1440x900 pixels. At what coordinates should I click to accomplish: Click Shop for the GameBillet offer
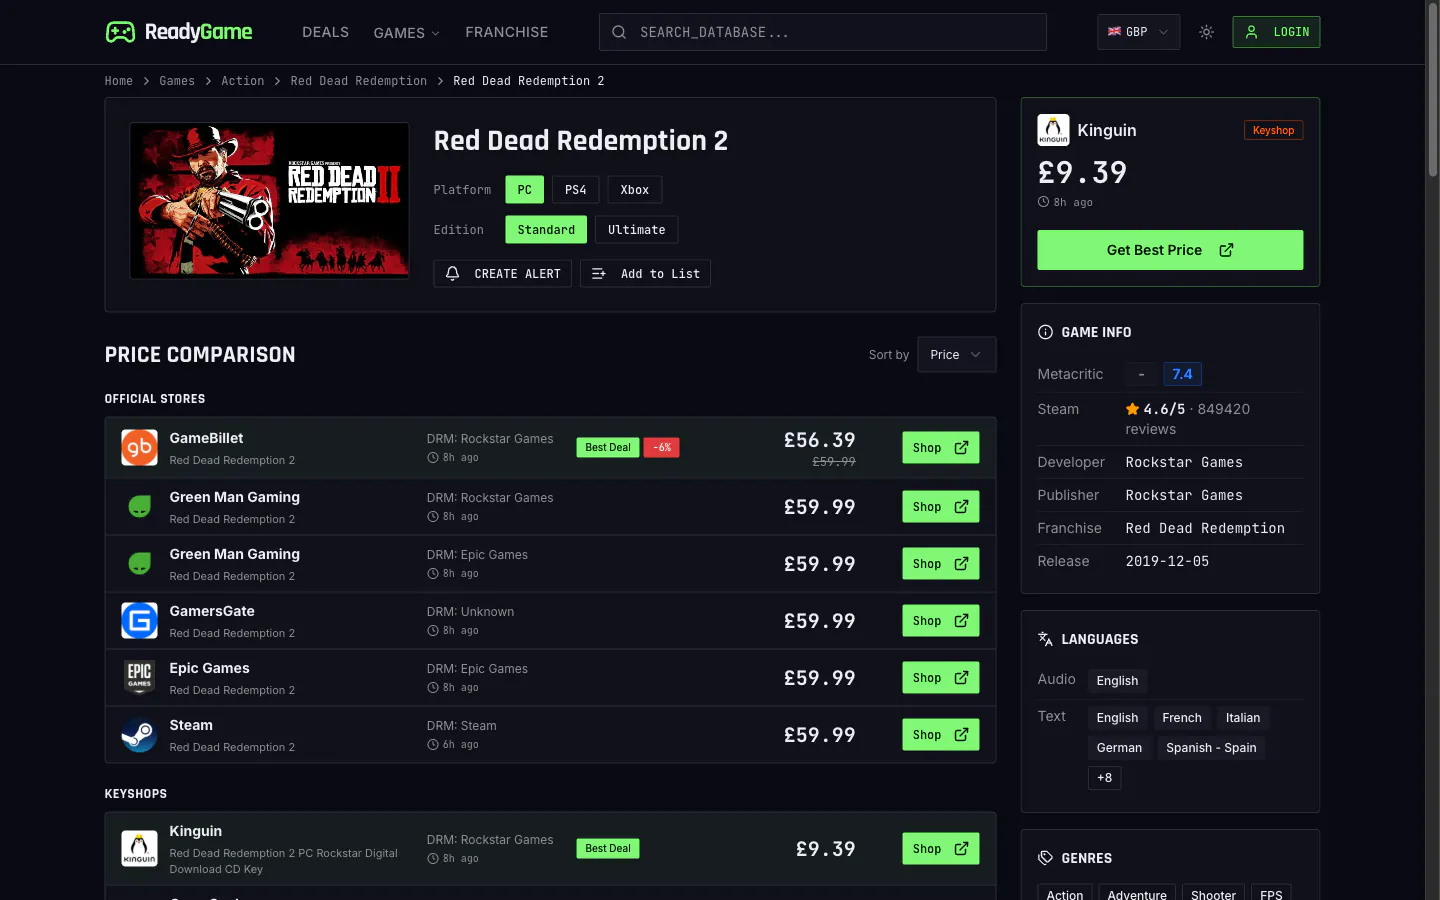point(941,448)
